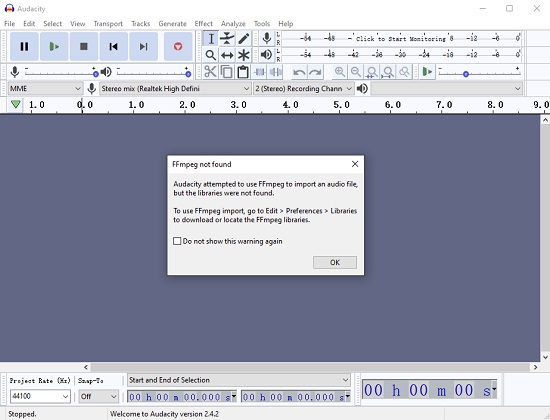Screen dimensions: 550x420
Task: Click the recording volume slider knob
Action: (95, 74)
